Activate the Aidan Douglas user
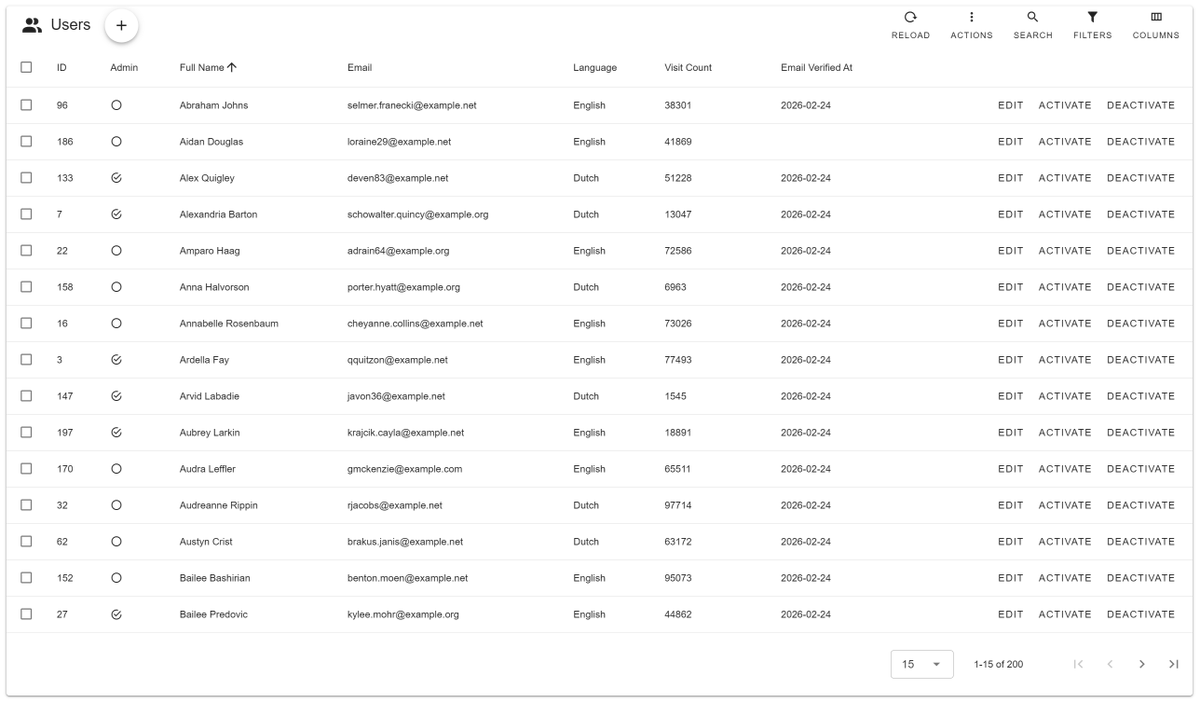The height and width of the screenshot is (703, 1200). click(x=1065, y=141)
